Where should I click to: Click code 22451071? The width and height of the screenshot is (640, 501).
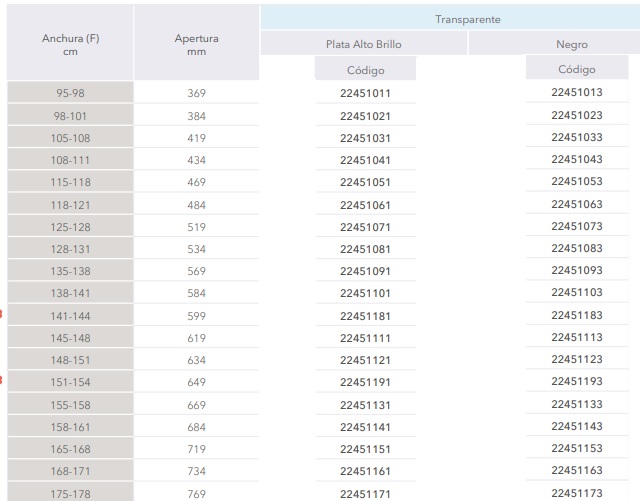365,227
